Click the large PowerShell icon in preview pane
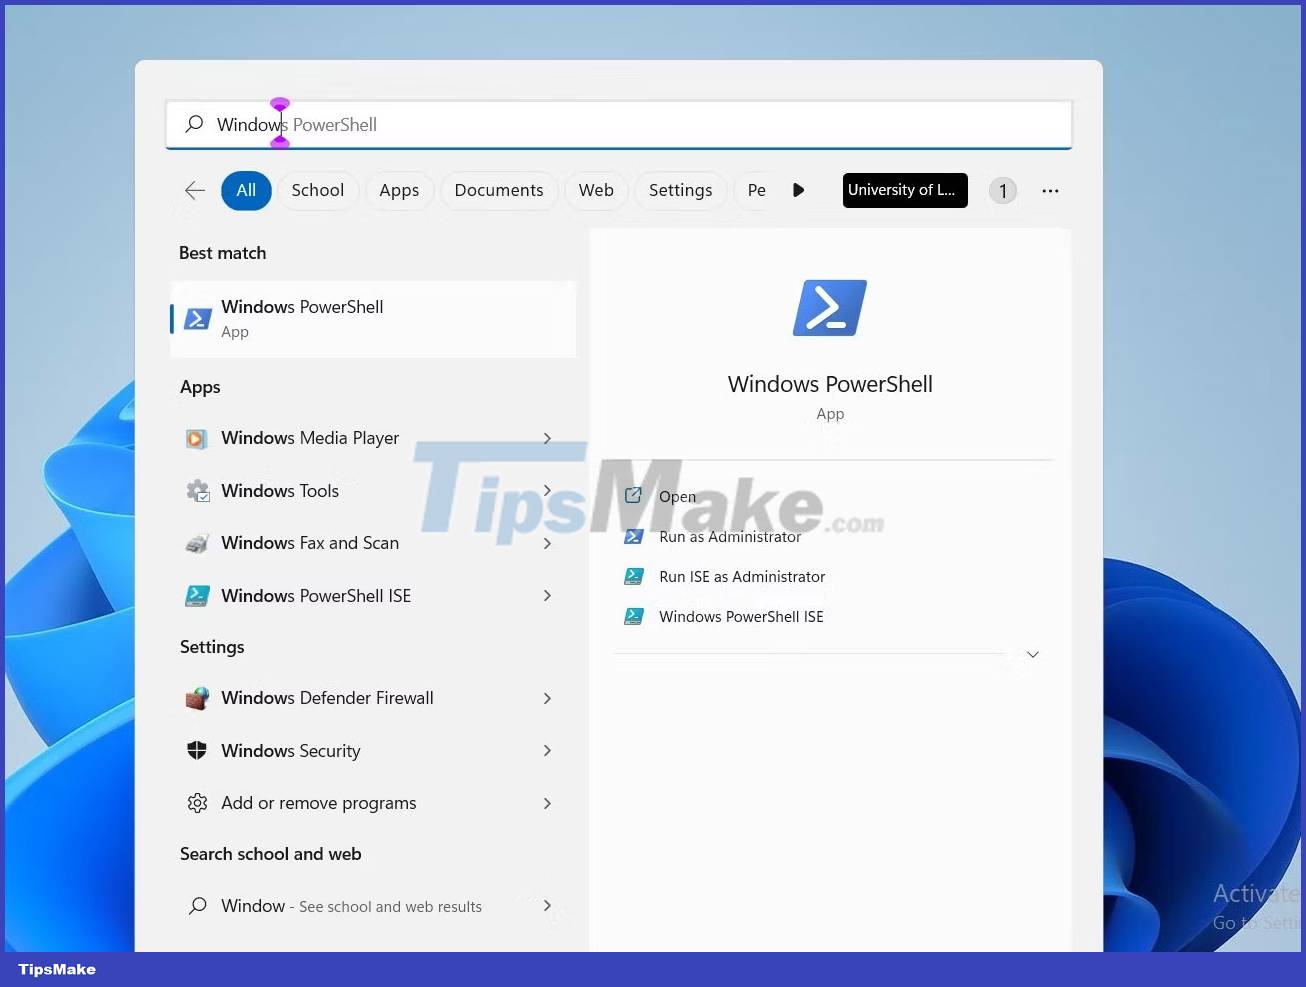The width and height of the screenshot is (1306, 987). (x=829, y=307)
